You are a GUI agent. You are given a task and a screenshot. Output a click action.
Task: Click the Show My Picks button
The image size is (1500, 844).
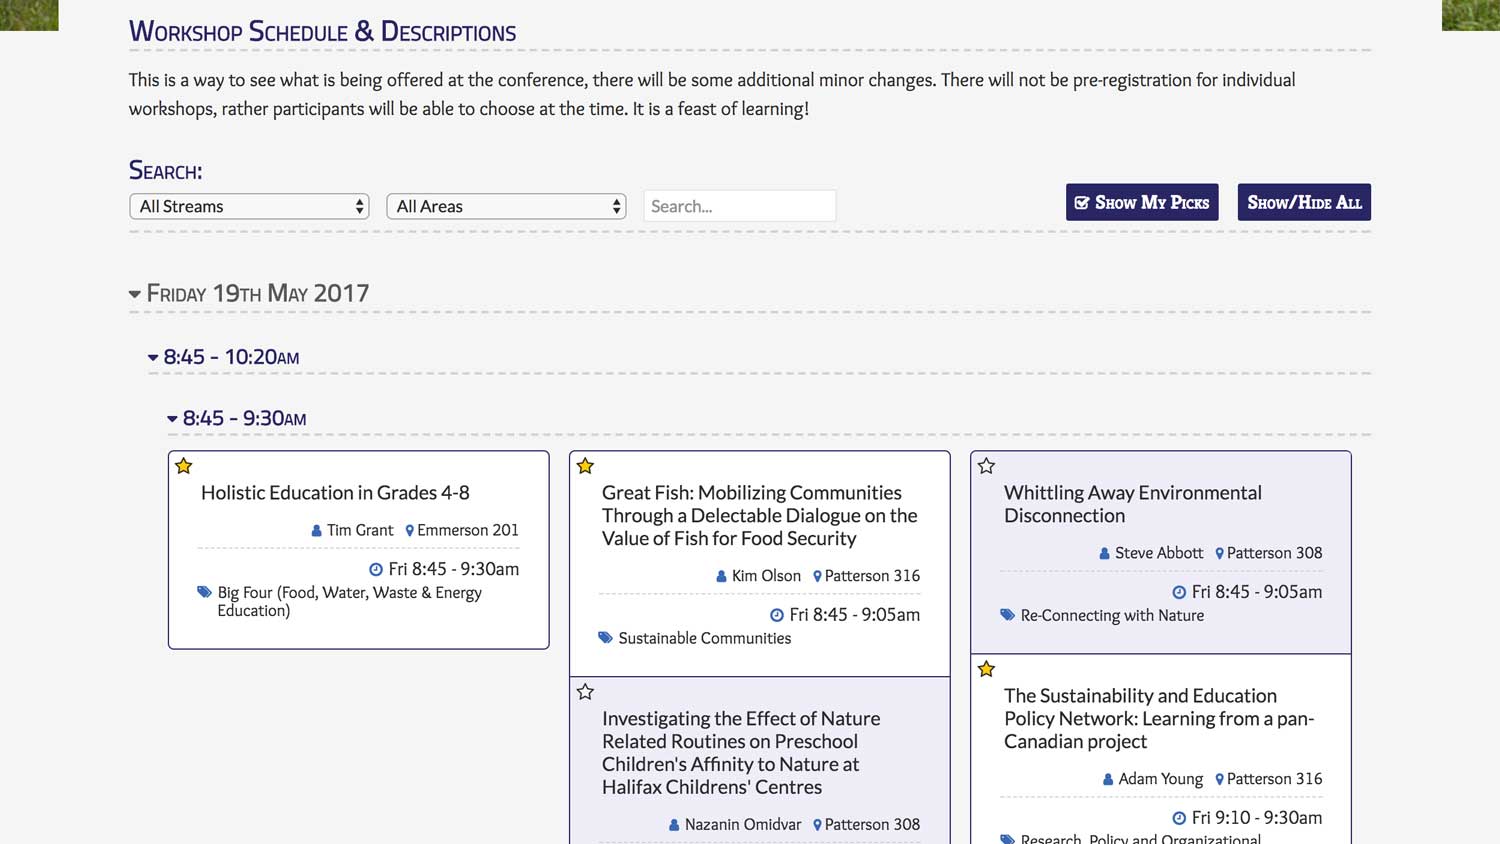(1142, 202)
